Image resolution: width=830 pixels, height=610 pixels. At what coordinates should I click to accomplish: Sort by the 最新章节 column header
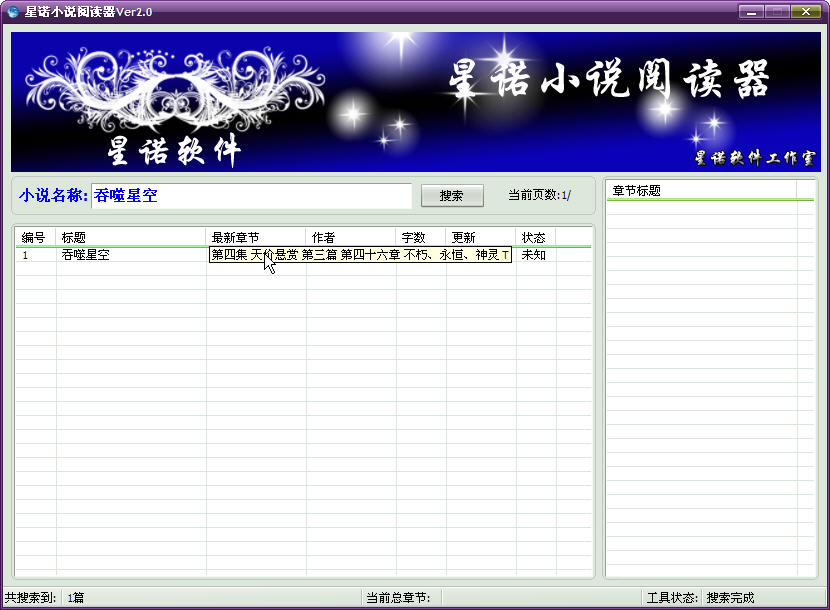pos(255,238)
